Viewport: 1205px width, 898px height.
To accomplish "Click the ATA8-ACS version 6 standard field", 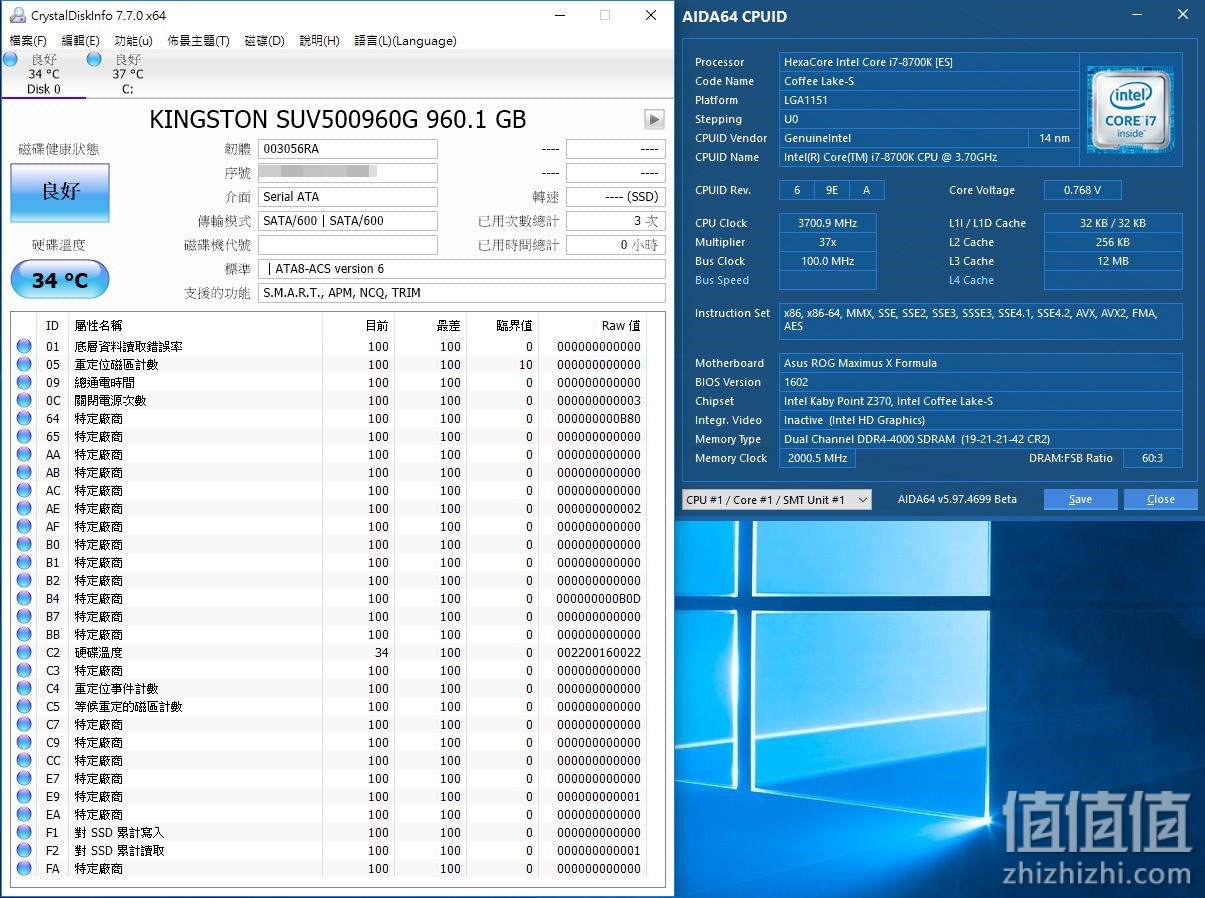I will pyautogui.click(x=462, y=269).
